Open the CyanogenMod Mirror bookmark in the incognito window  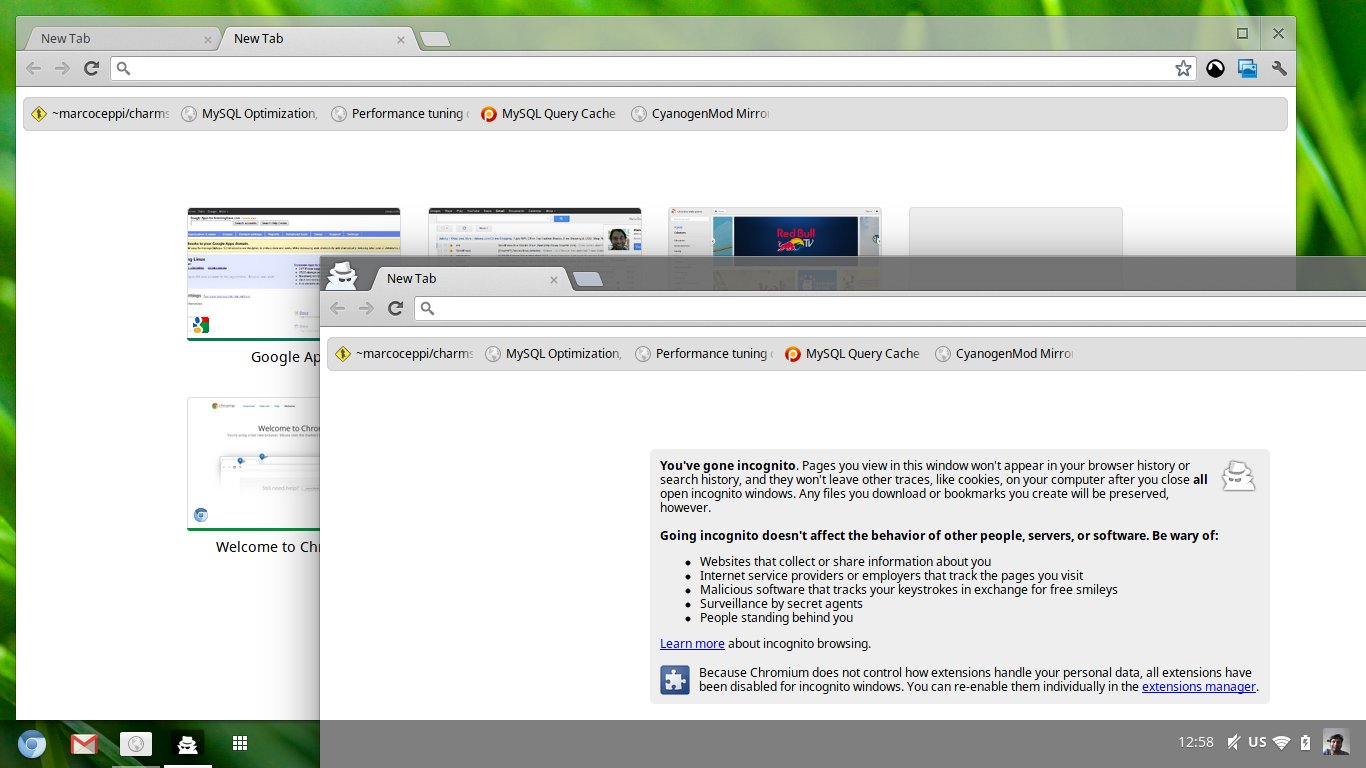click(1004, 354)
